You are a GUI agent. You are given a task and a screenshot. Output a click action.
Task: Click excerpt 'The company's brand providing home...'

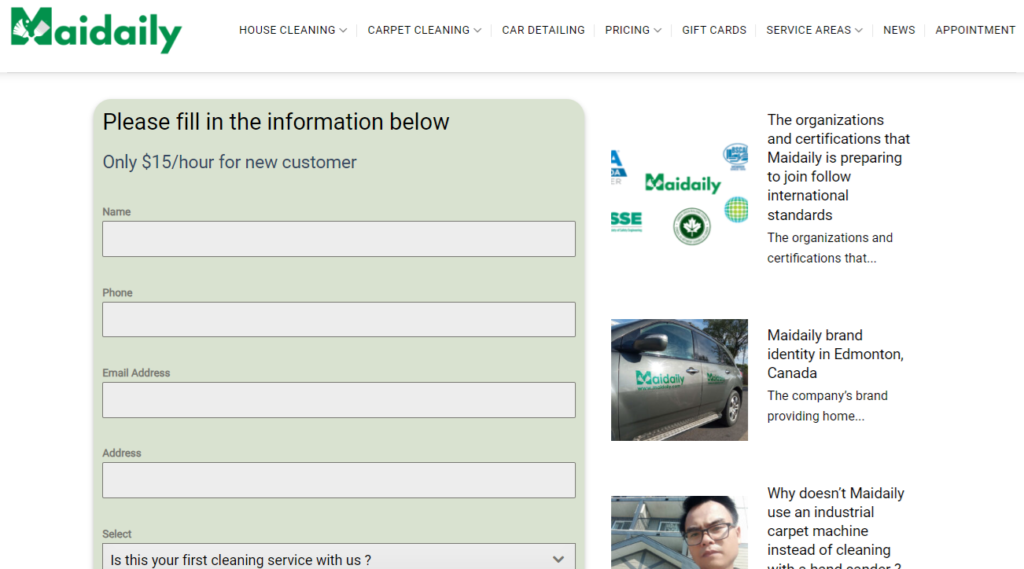(x=827, y=406)
